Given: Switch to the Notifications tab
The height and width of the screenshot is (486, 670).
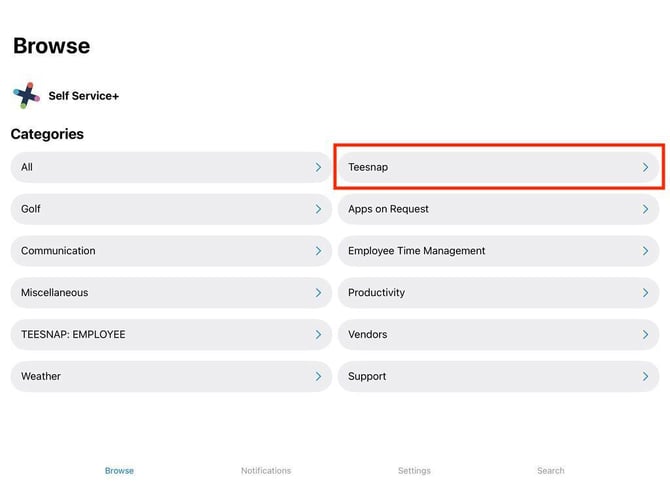Looking at the screenshot, I should point(266,471).
